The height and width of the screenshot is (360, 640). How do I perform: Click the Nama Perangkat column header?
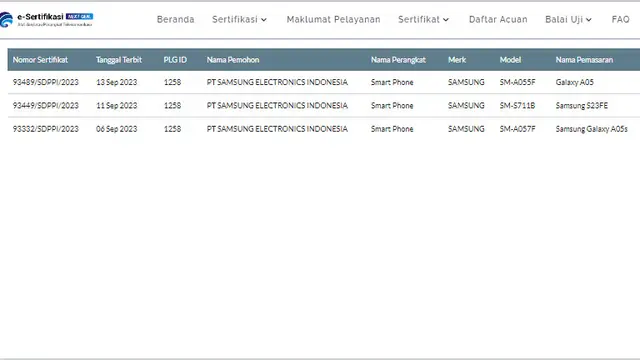[398, 60]
